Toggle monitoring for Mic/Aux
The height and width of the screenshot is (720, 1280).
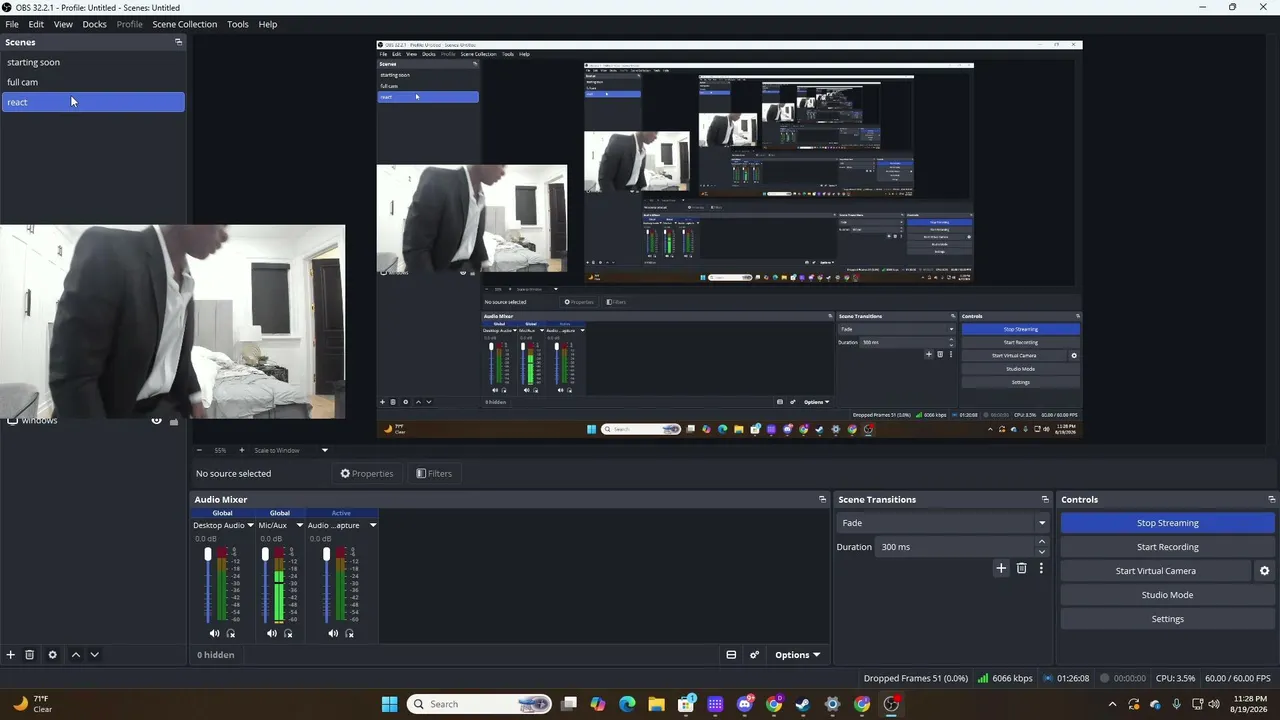click(x=289, y=633)
